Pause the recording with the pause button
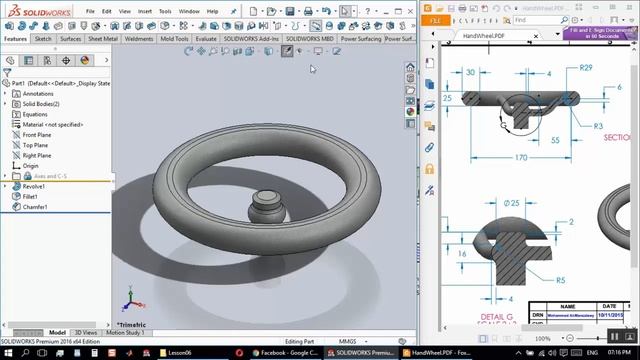This screenshot has width=640, height=360. [614, 336]
